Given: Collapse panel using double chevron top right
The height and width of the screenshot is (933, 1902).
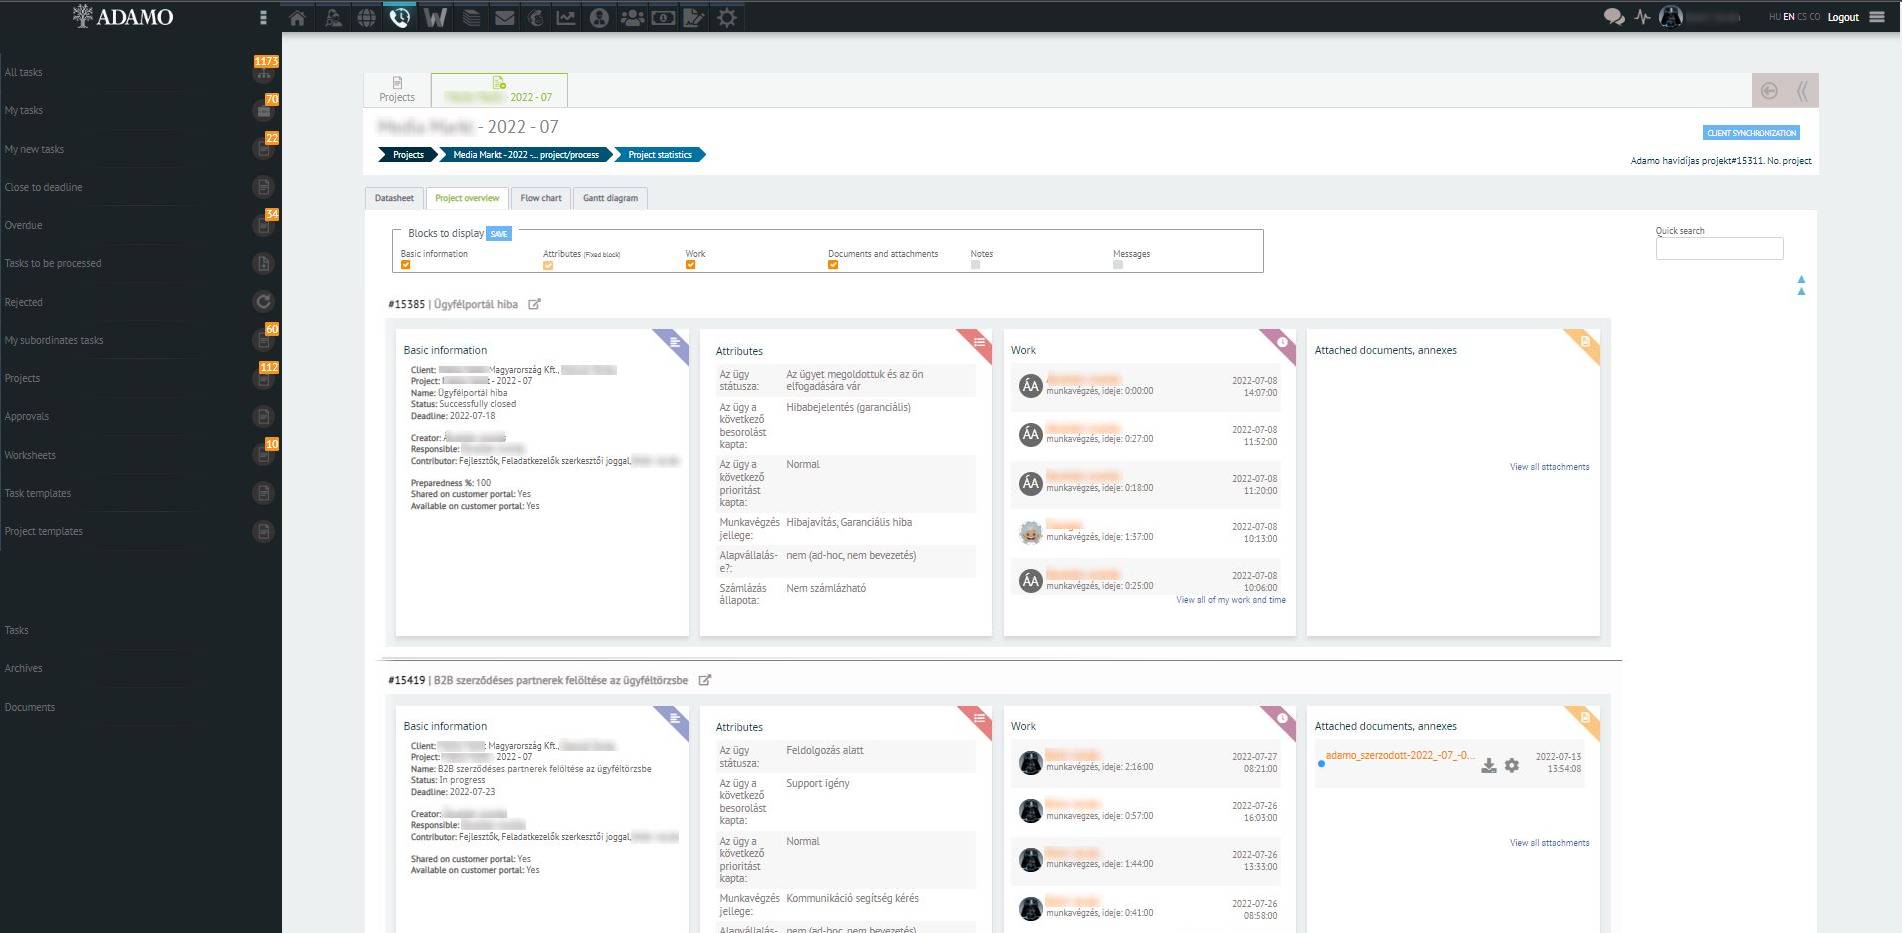Looking at the screenshot, I should (x=1801, y=90).
